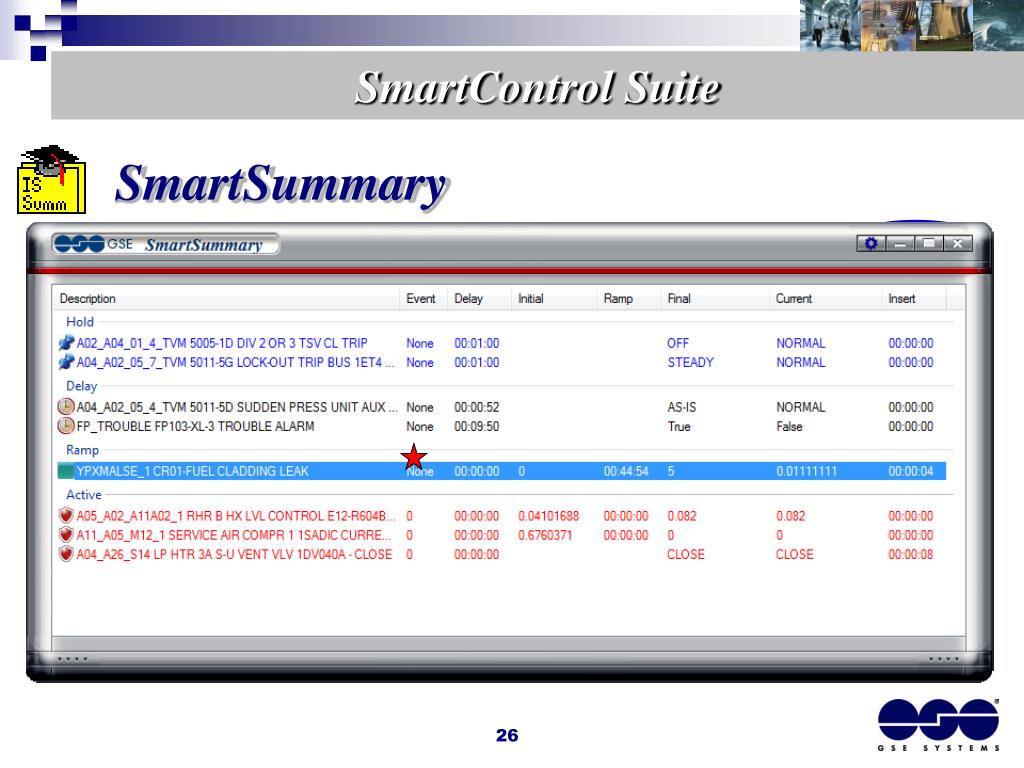Image resolution: width=1024 pixels, height=768 pixels.
Task: Select A04_A02_05_4_TVM SUDDEN PRESS UNIT AUX row
Action: [502, 407]
